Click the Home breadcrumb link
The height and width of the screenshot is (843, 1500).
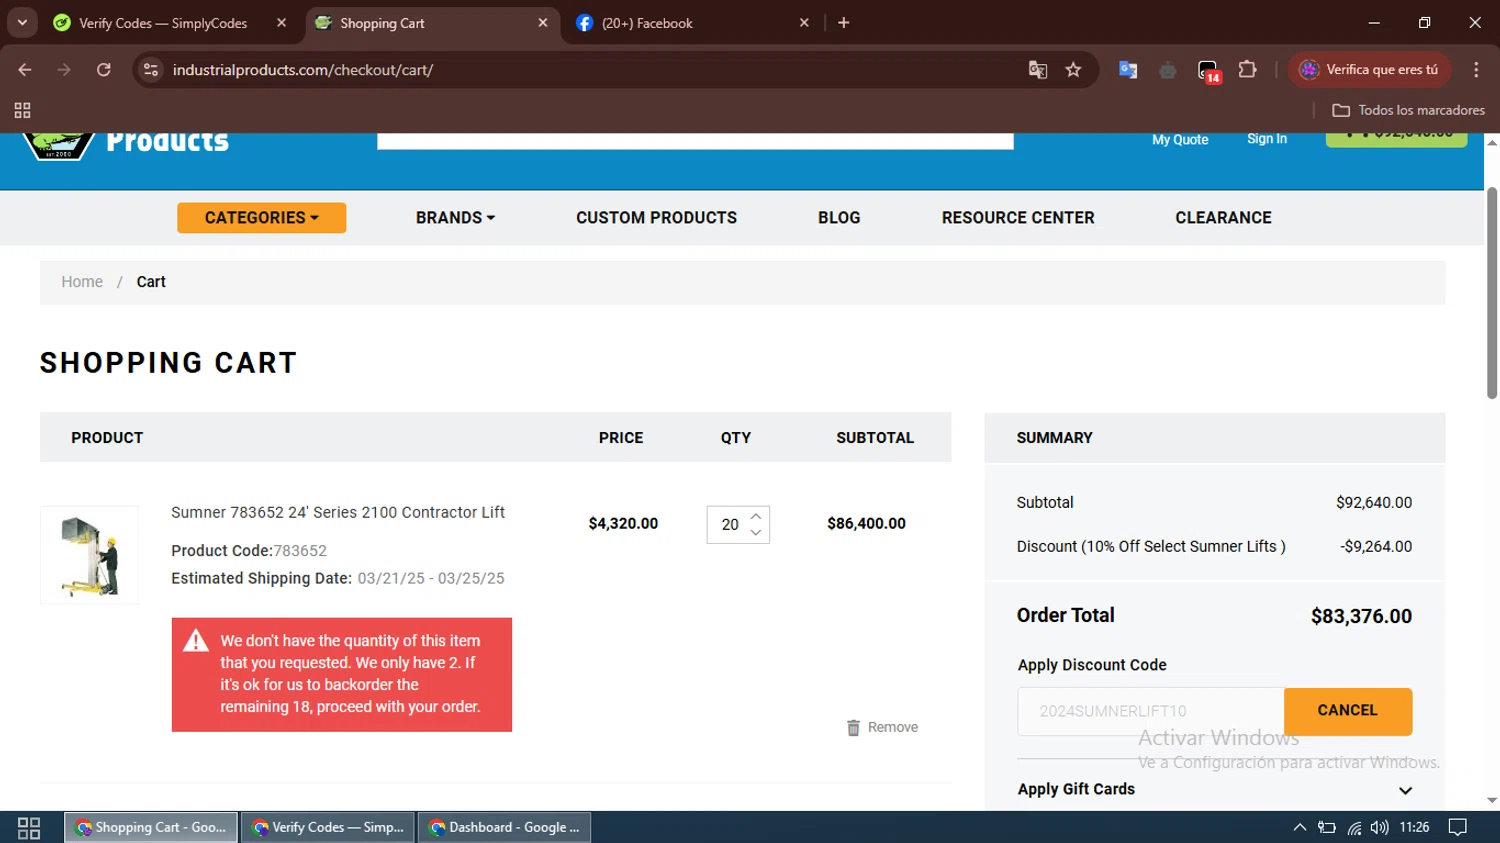82,282
